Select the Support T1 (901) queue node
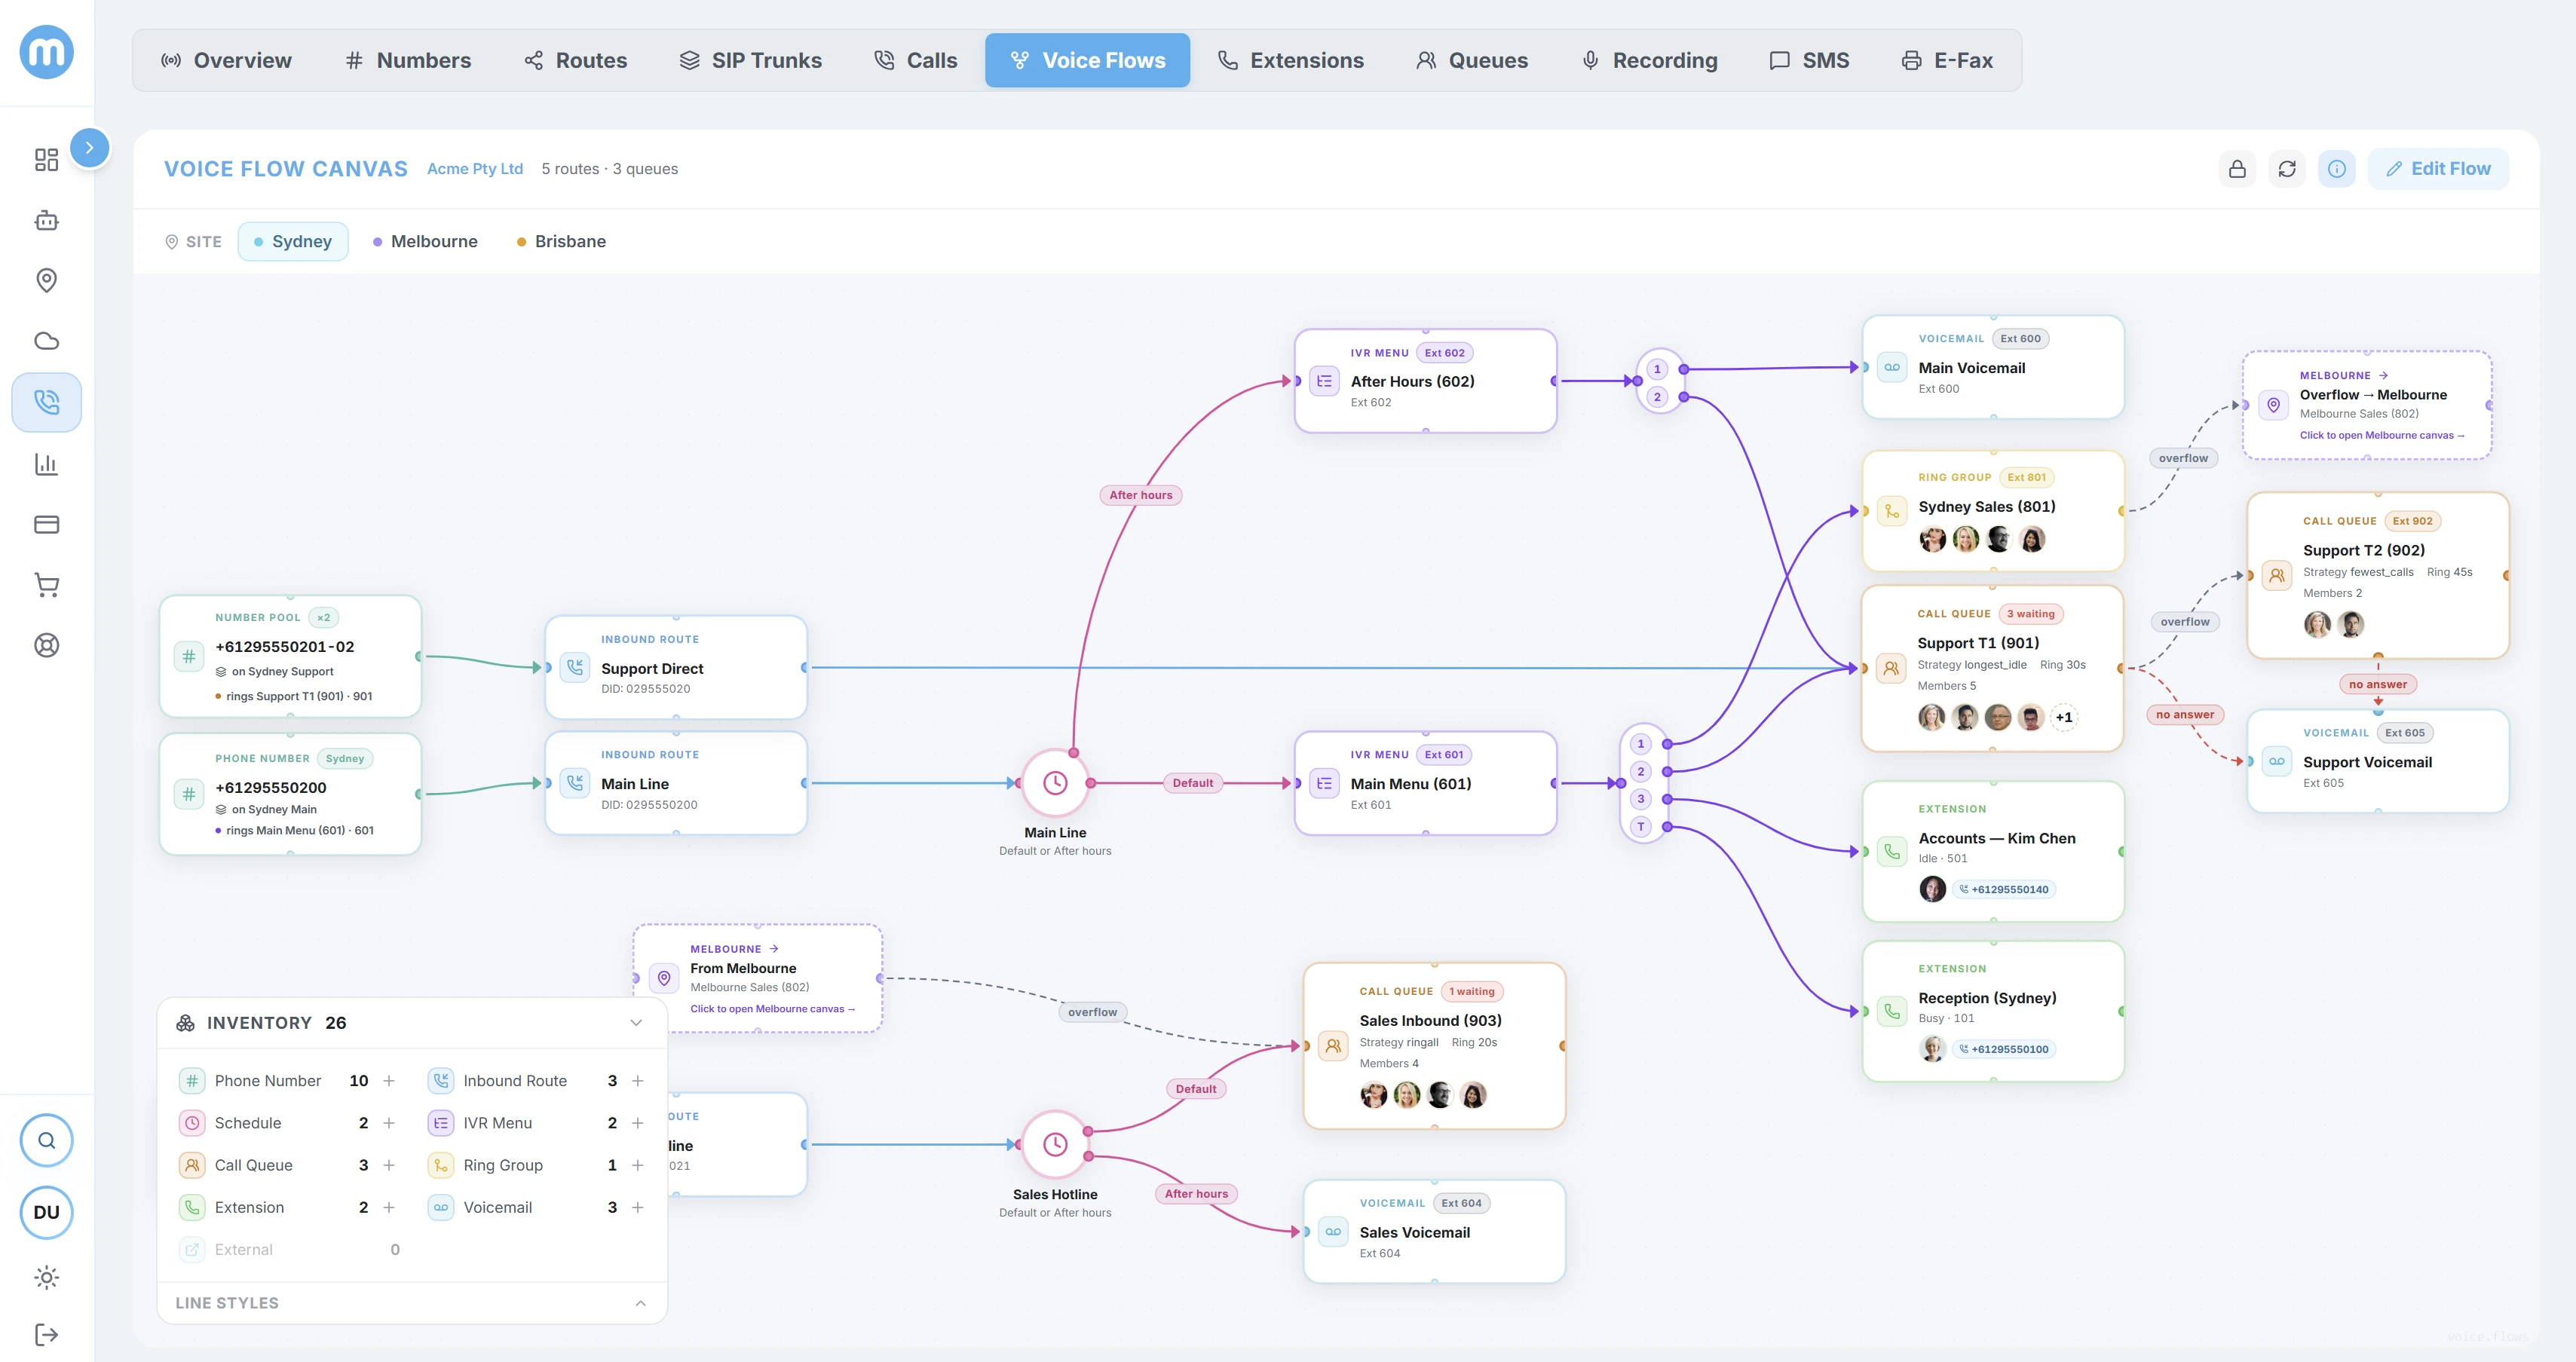This screenshot has width=2576, height=1362. tap(1992, 668)
